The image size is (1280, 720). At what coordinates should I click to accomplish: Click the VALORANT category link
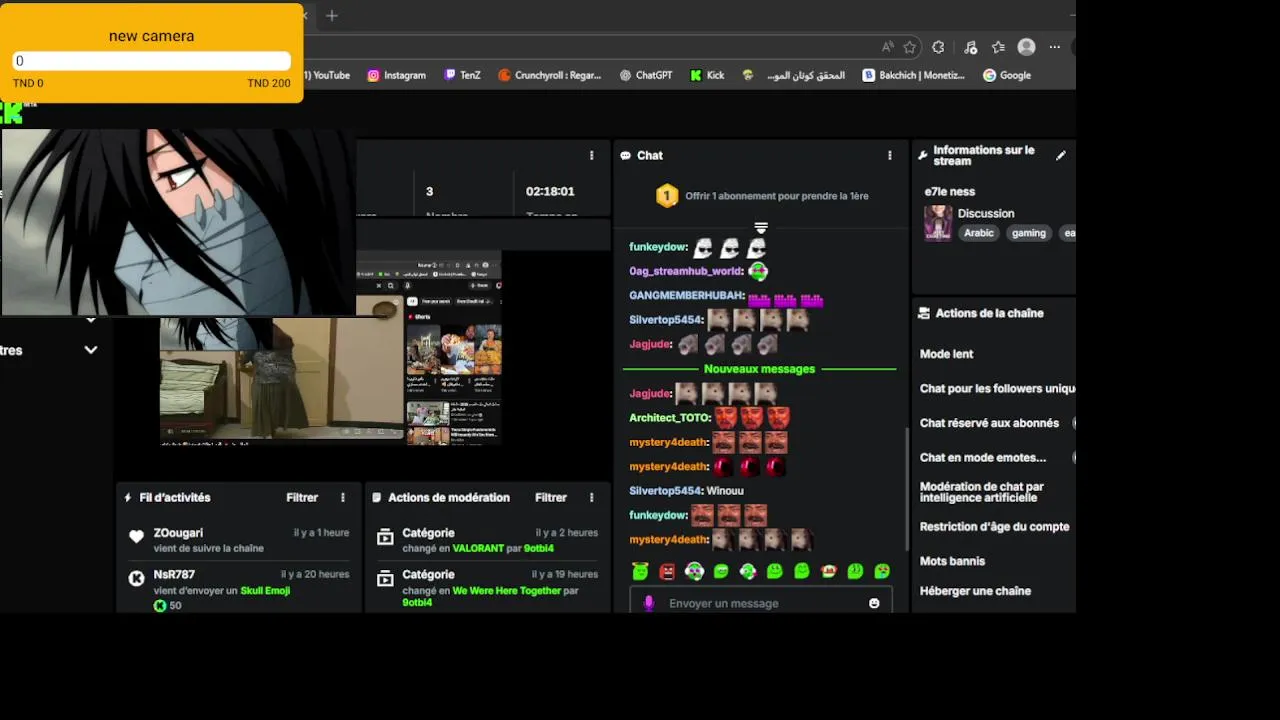click(x=478, y=548)
